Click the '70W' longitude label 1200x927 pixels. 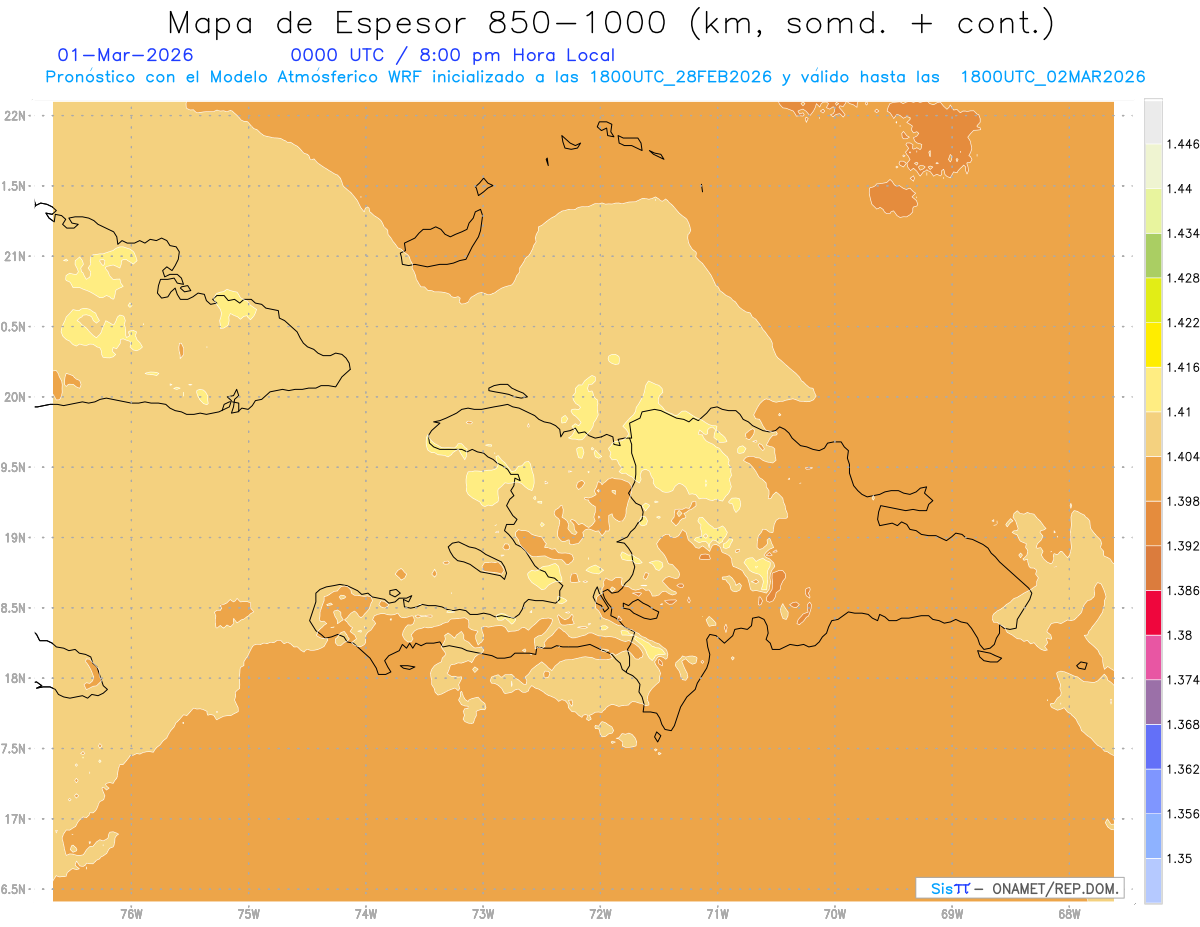tap(835, 914)
